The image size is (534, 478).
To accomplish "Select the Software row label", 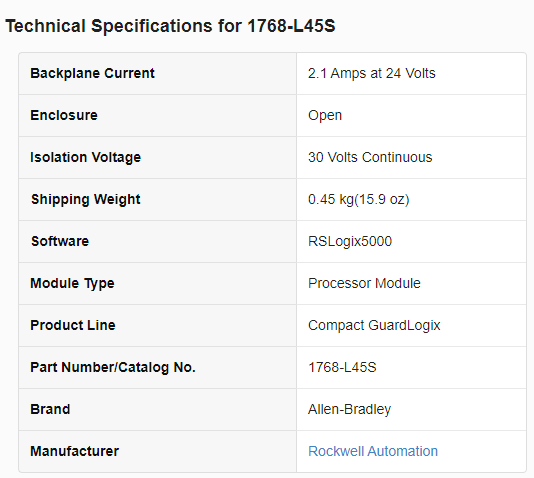I will (x=60, y=241).
